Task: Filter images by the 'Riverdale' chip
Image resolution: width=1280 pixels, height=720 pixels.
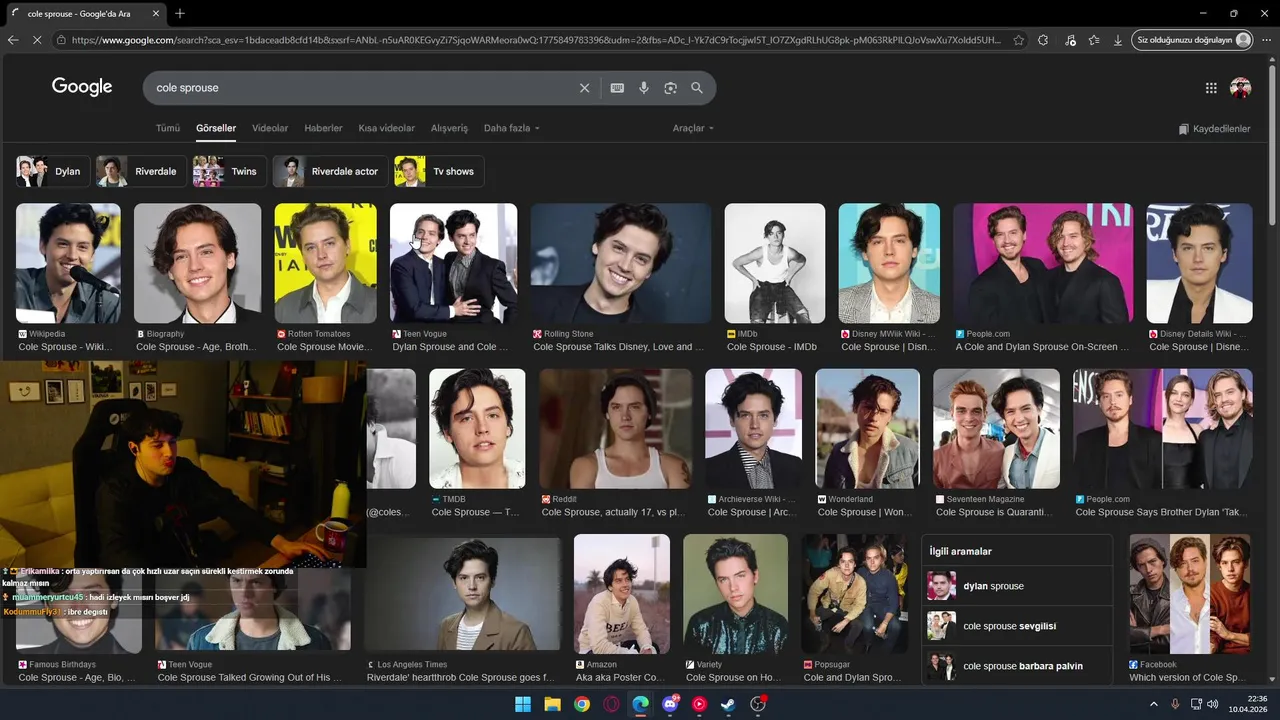Action: (140, 171)
